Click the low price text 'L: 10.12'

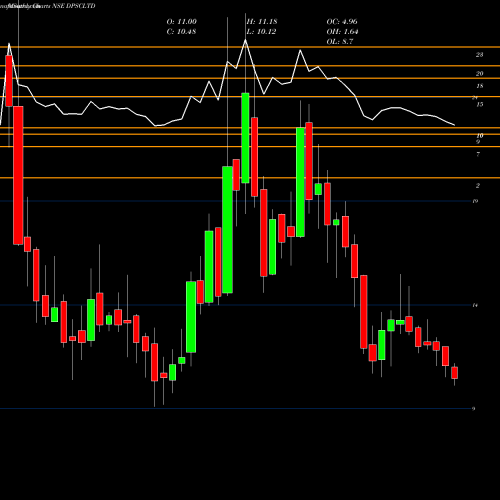(261, 32)
